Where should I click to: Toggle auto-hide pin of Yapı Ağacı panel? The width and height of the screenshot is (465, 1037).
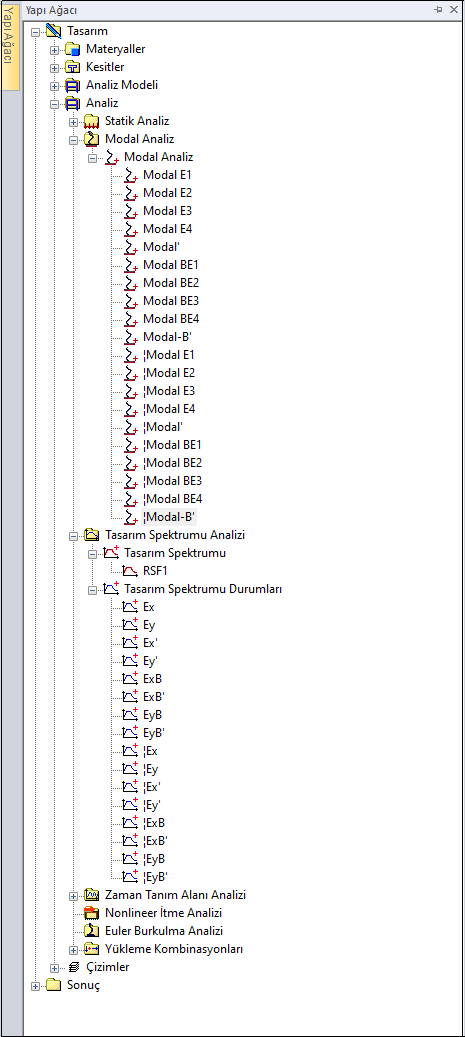(437, 10)
